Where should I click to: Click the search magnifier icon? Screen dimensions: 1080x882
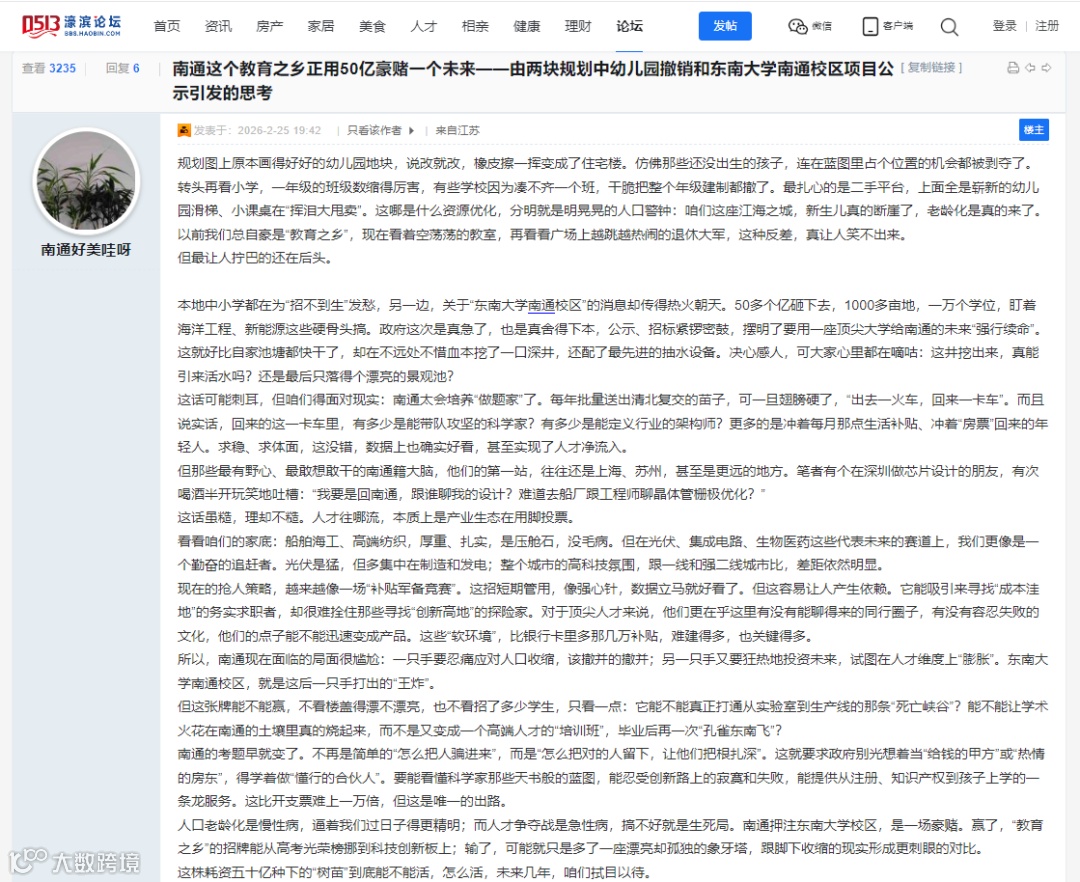[x=948, y=27]
